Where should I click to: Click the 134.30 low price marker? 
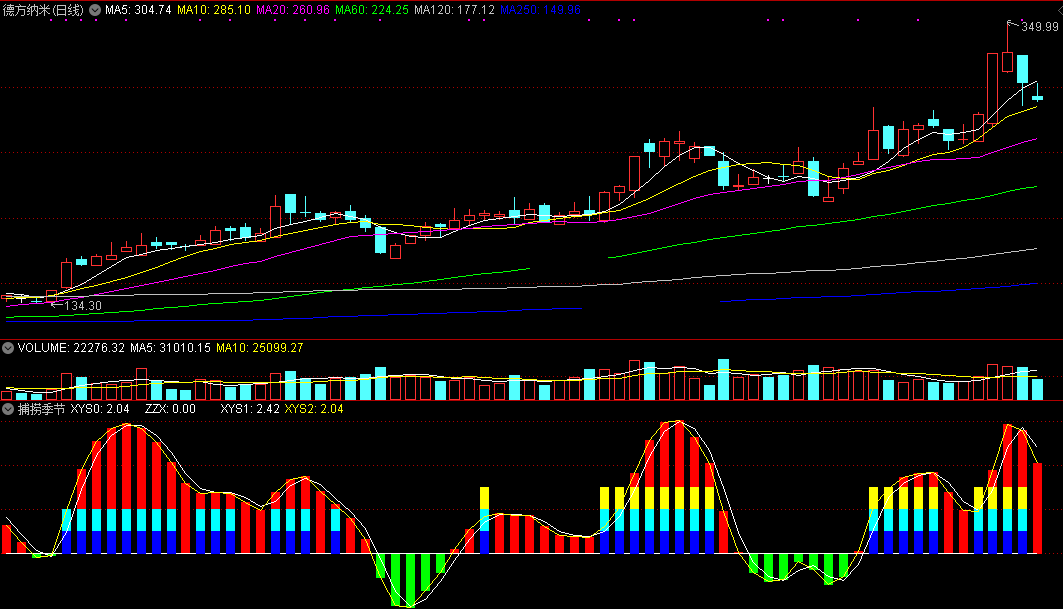83,306
